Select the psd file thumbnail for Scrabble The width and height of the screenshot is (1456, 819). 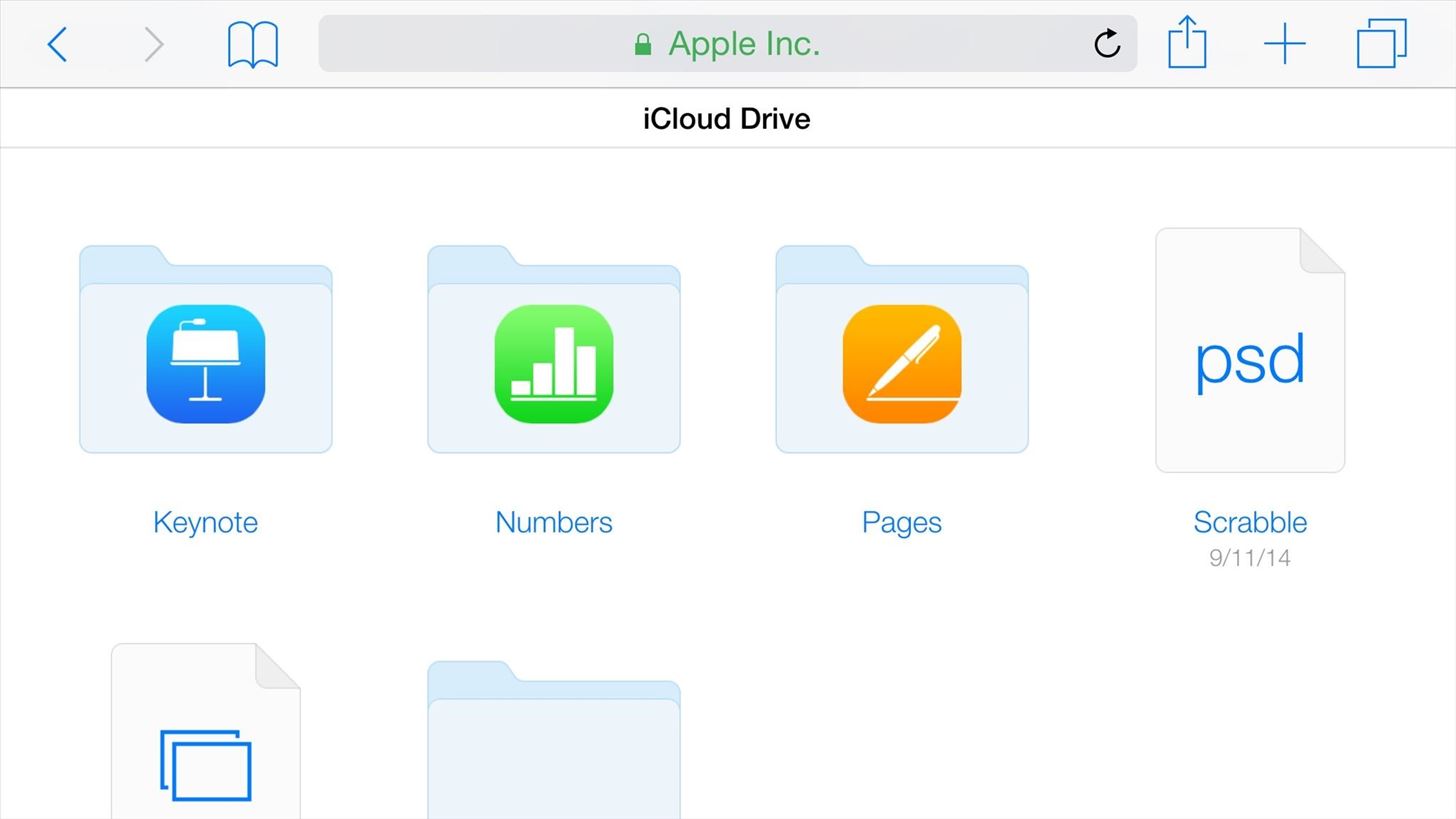[x=1249, y=350]
